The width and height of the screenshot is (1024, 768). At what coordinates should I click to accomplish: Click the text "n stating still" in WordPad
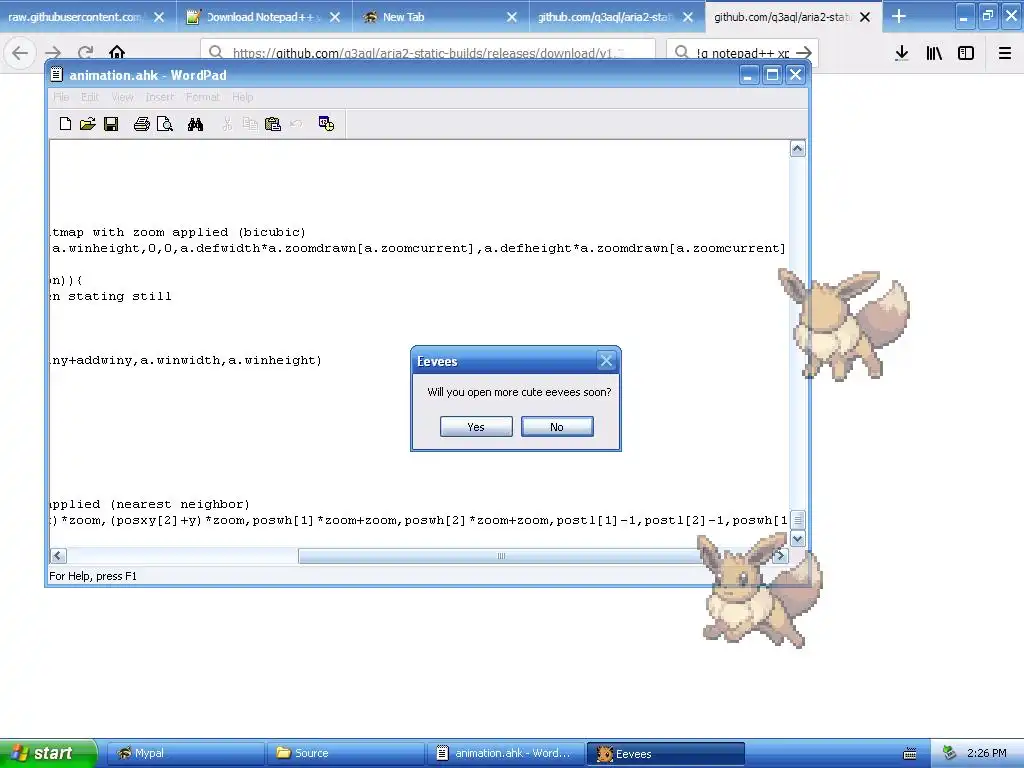[x=111, y=296]
